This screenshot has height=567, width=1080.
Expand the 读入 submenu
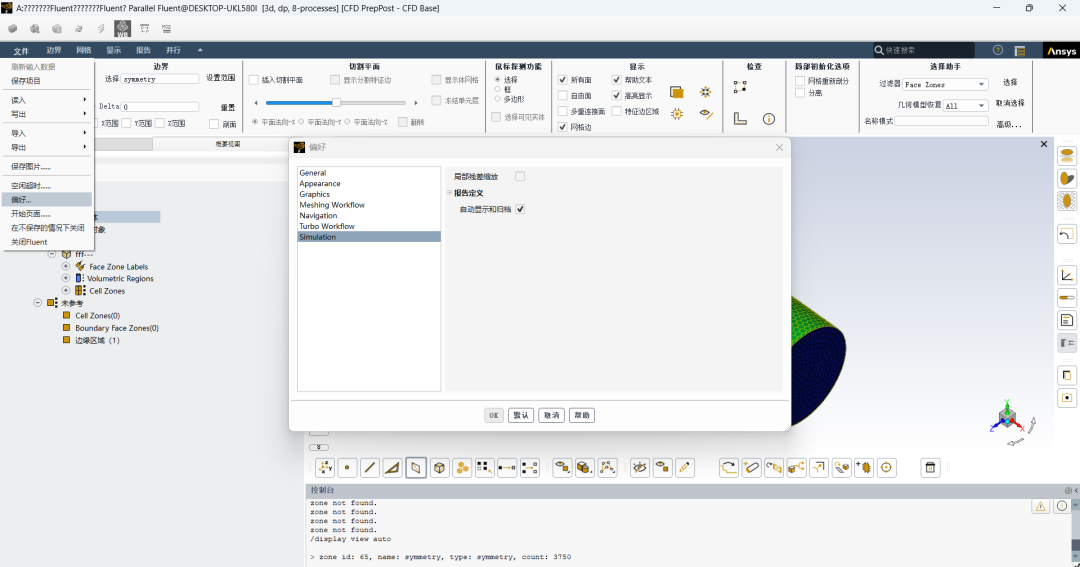click(x=47, y=100)
